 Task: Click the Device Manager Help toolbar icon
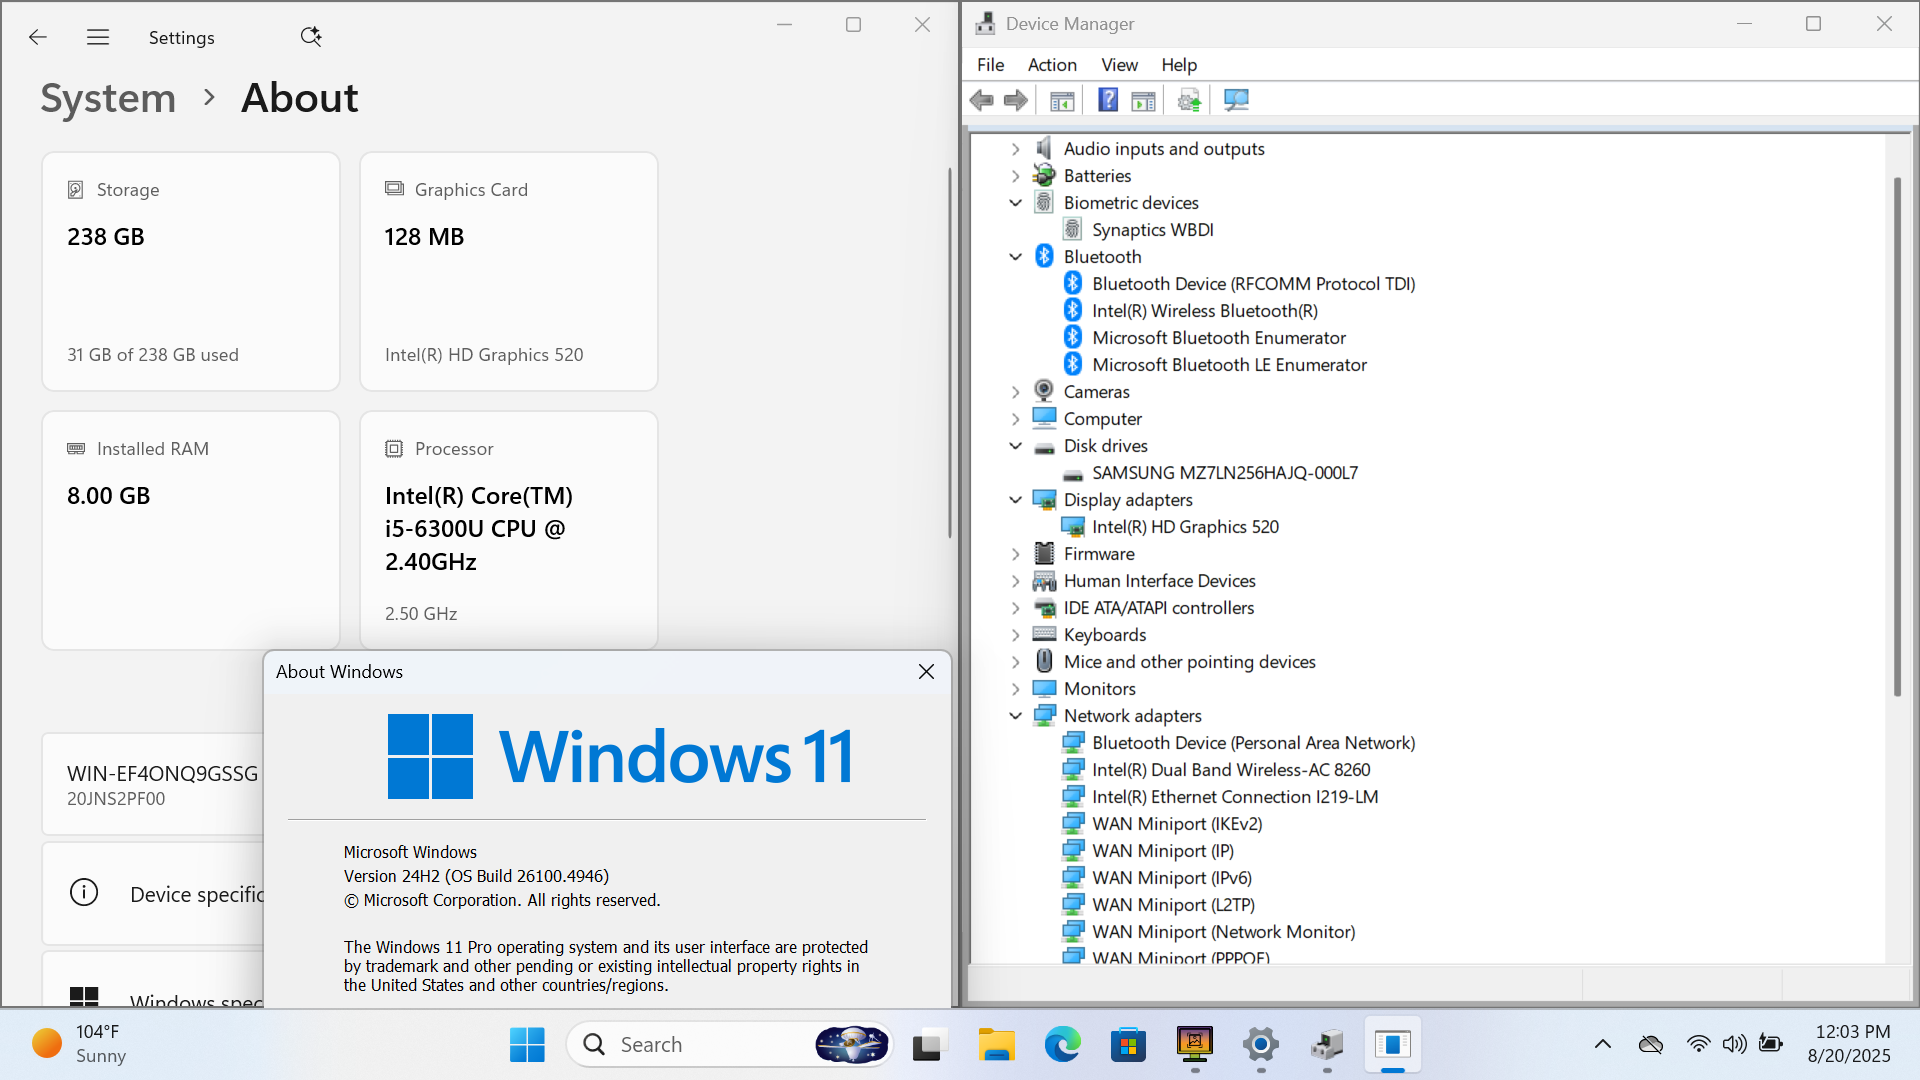(x=1108, y=100)
